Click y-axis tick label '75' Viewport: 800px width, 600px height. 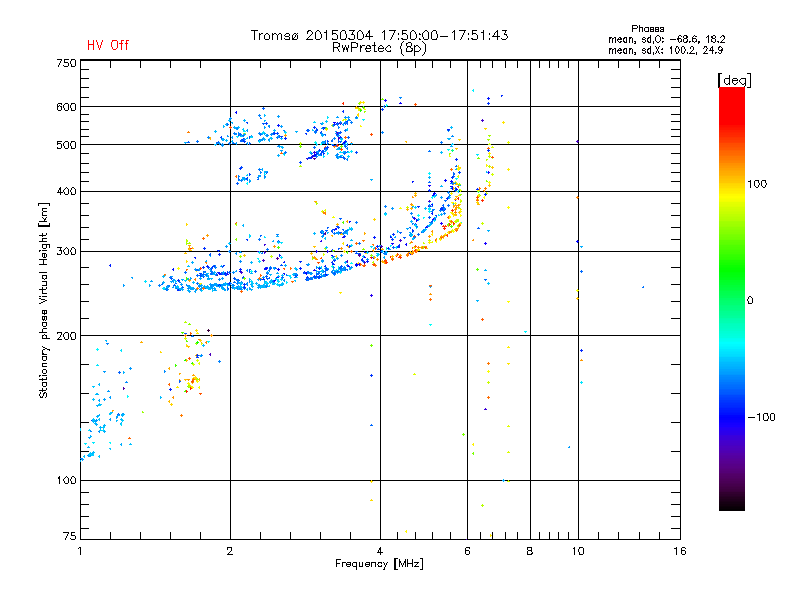(70, 536)
